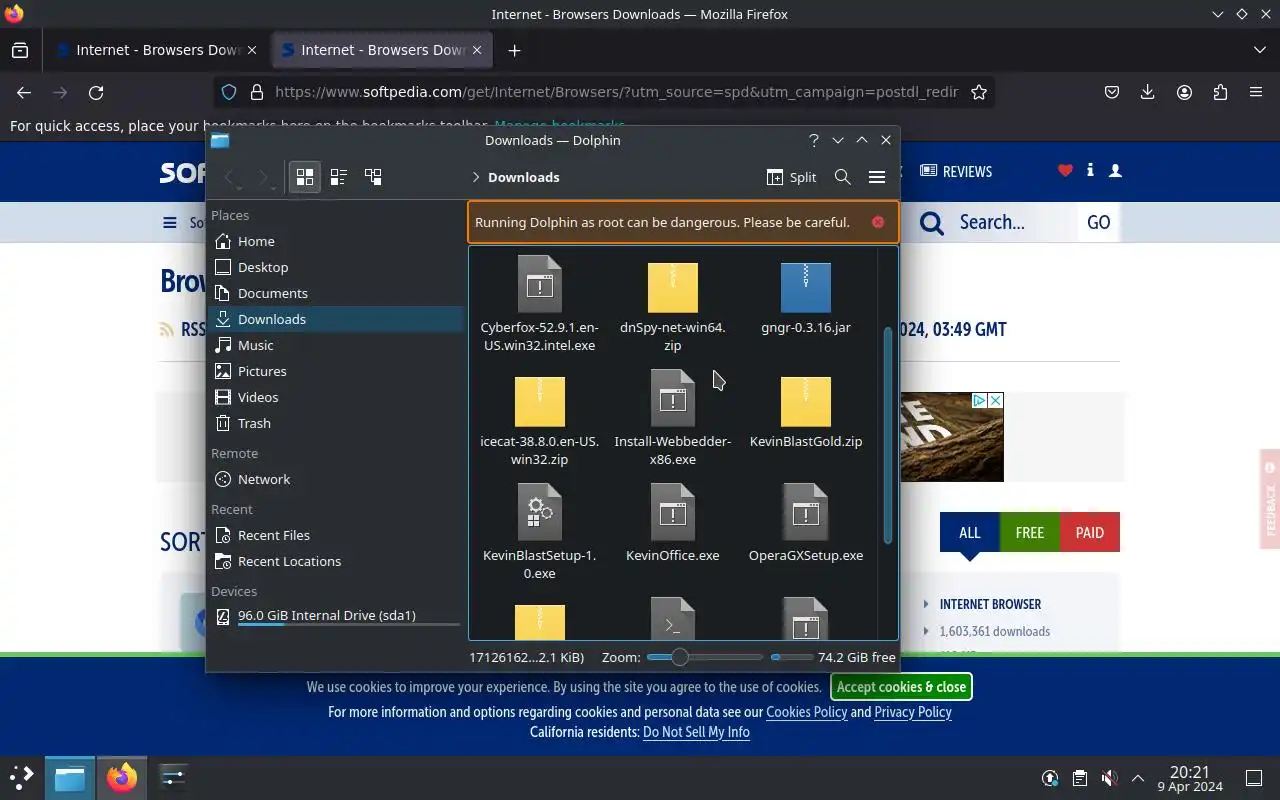The width and height of the screenshot is (1280, 800).
Task: Go back in Firefox
Action: pyautogui.click(x=24, y=92)
